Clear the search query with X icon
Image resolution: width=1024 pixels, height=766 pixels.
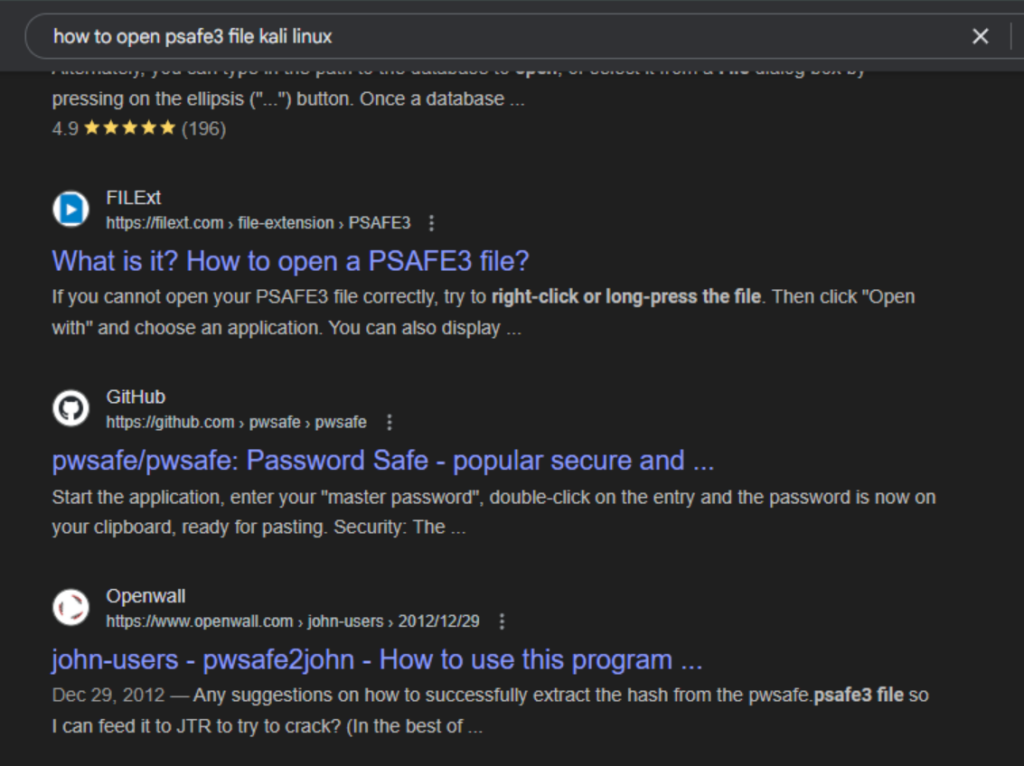(980, 37)
